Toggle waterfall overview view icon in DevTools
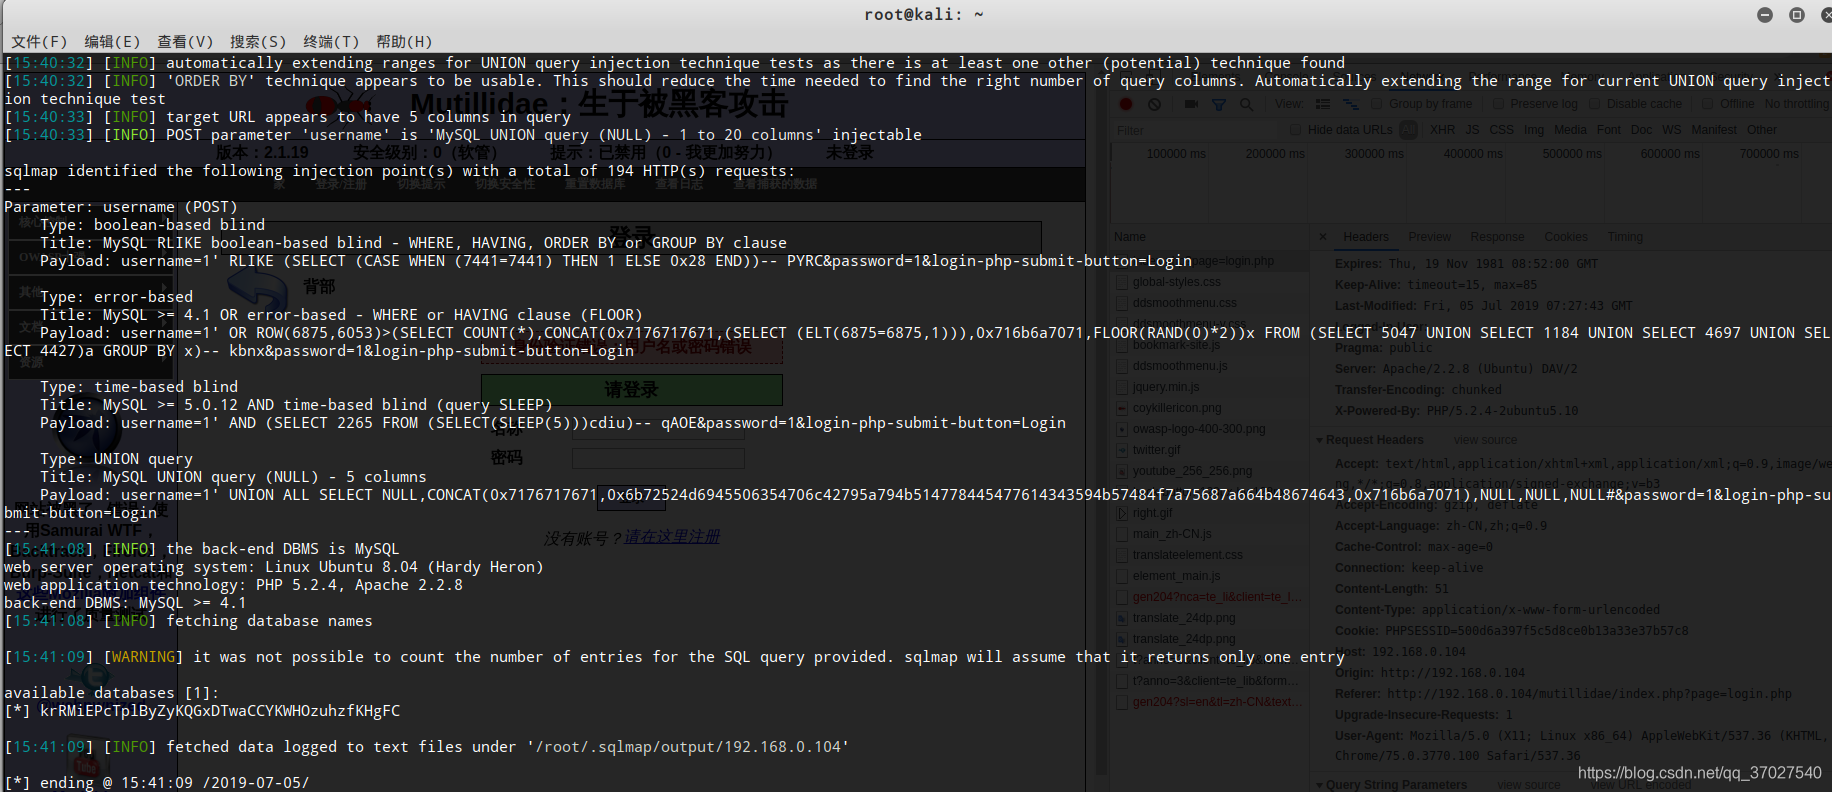The image size is (1832, 792). pyautogui.click(x=1350, y=104)
